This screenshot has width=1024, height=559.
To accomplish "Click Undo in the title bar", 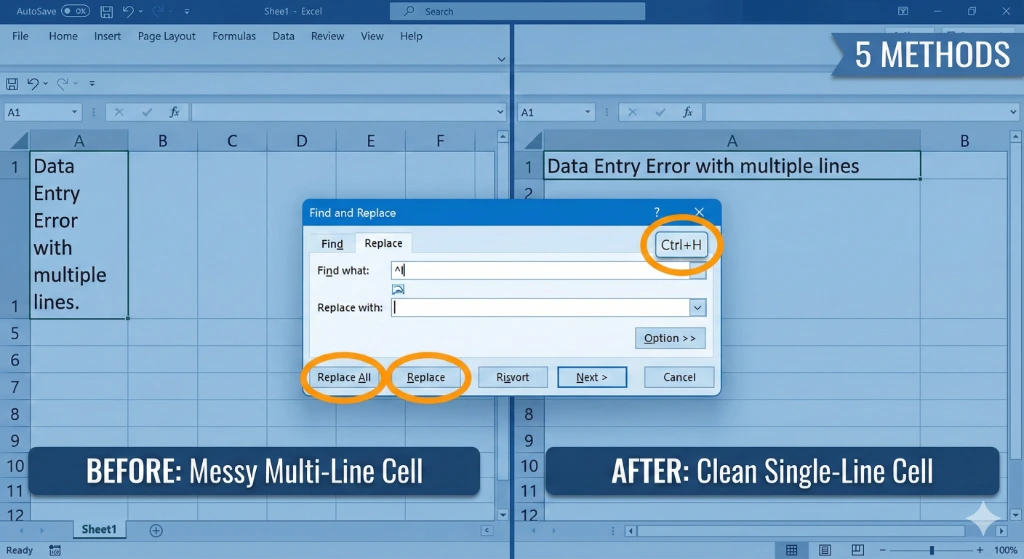I will [x=128, y=11].
